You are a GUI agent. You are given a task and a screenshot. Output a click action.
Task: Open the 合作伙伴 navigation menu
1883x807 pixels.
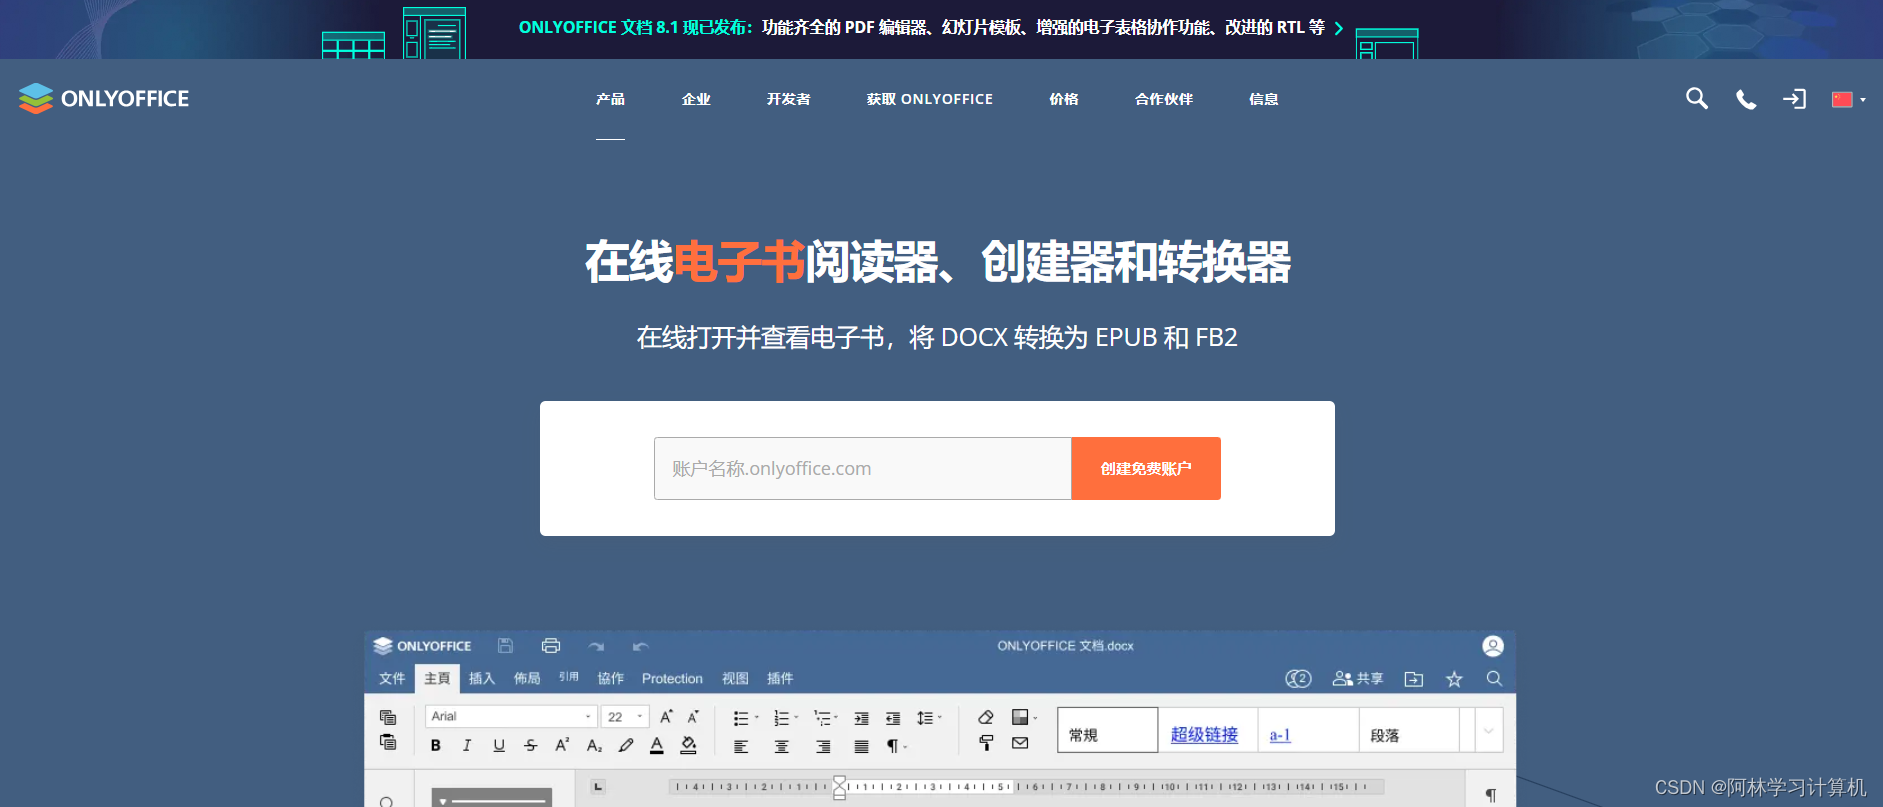point(1163,99)
